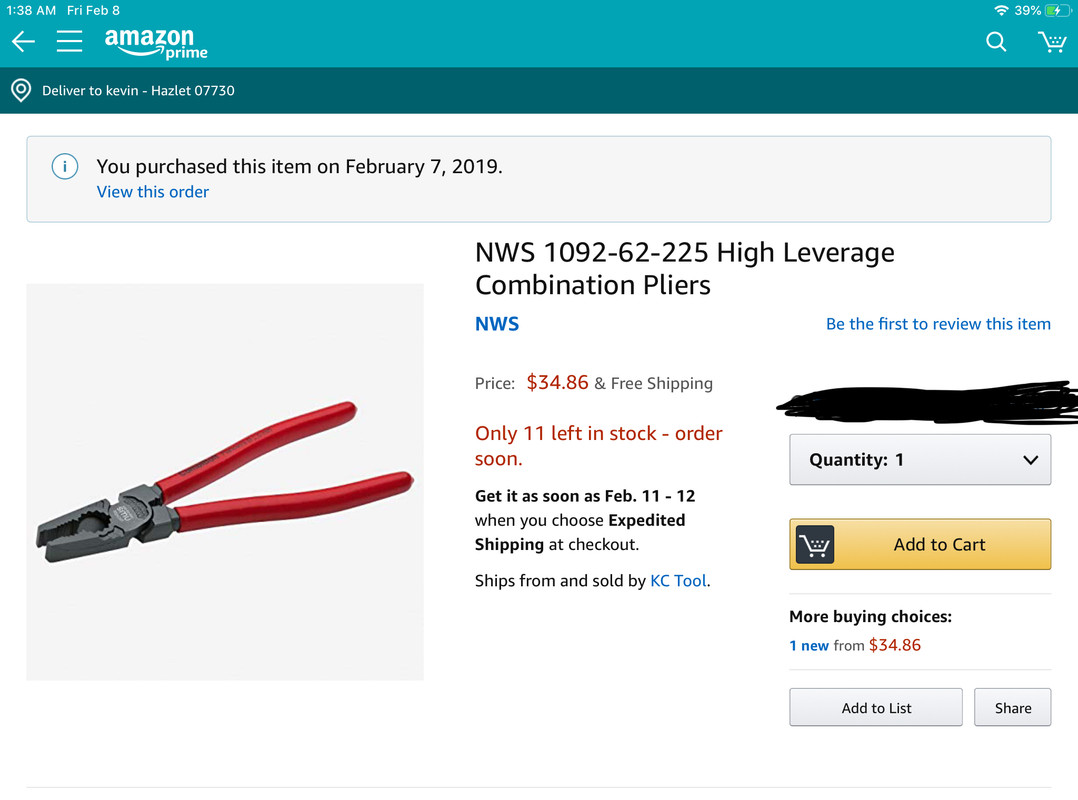Click the Add to Cart button
This screenshot has height=800, width=1078.
point(920,544)
